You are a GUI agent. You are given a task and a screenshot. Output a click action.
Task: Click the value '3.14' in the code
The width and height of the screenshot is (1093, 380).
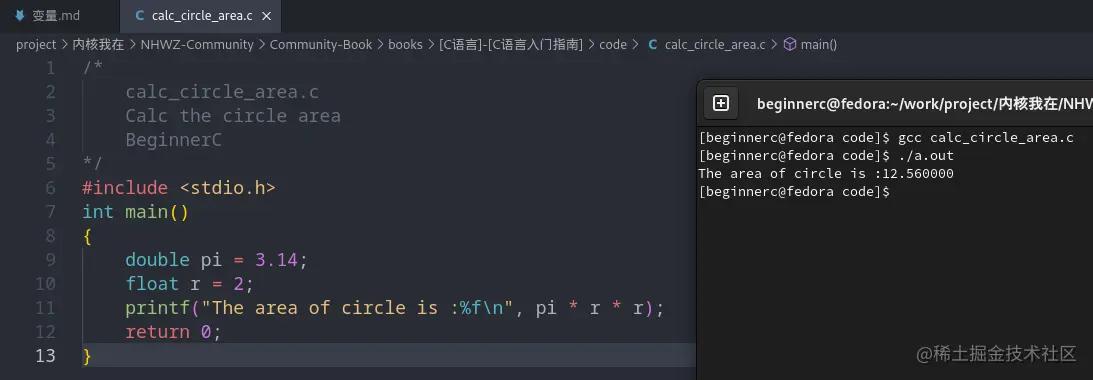(x=276, y=259)
